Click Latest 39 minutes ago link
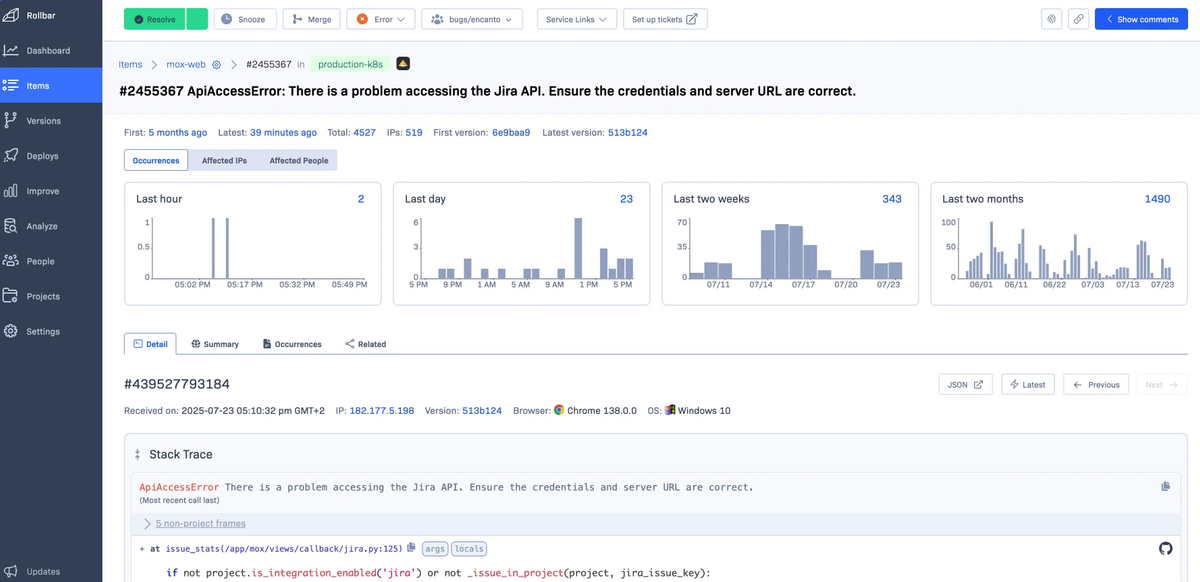The image size is (1200, 582). [x=283, y=132]
